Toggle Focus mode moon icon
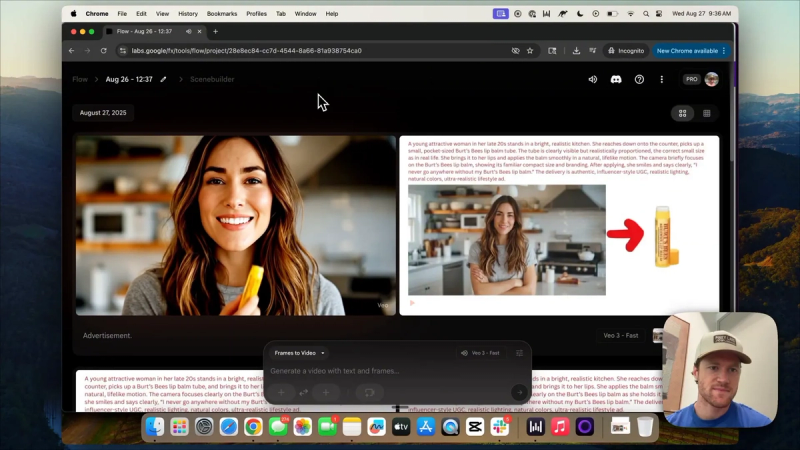Screen dimensions: 800x450 pyautogui.click(x=580, y=14)
